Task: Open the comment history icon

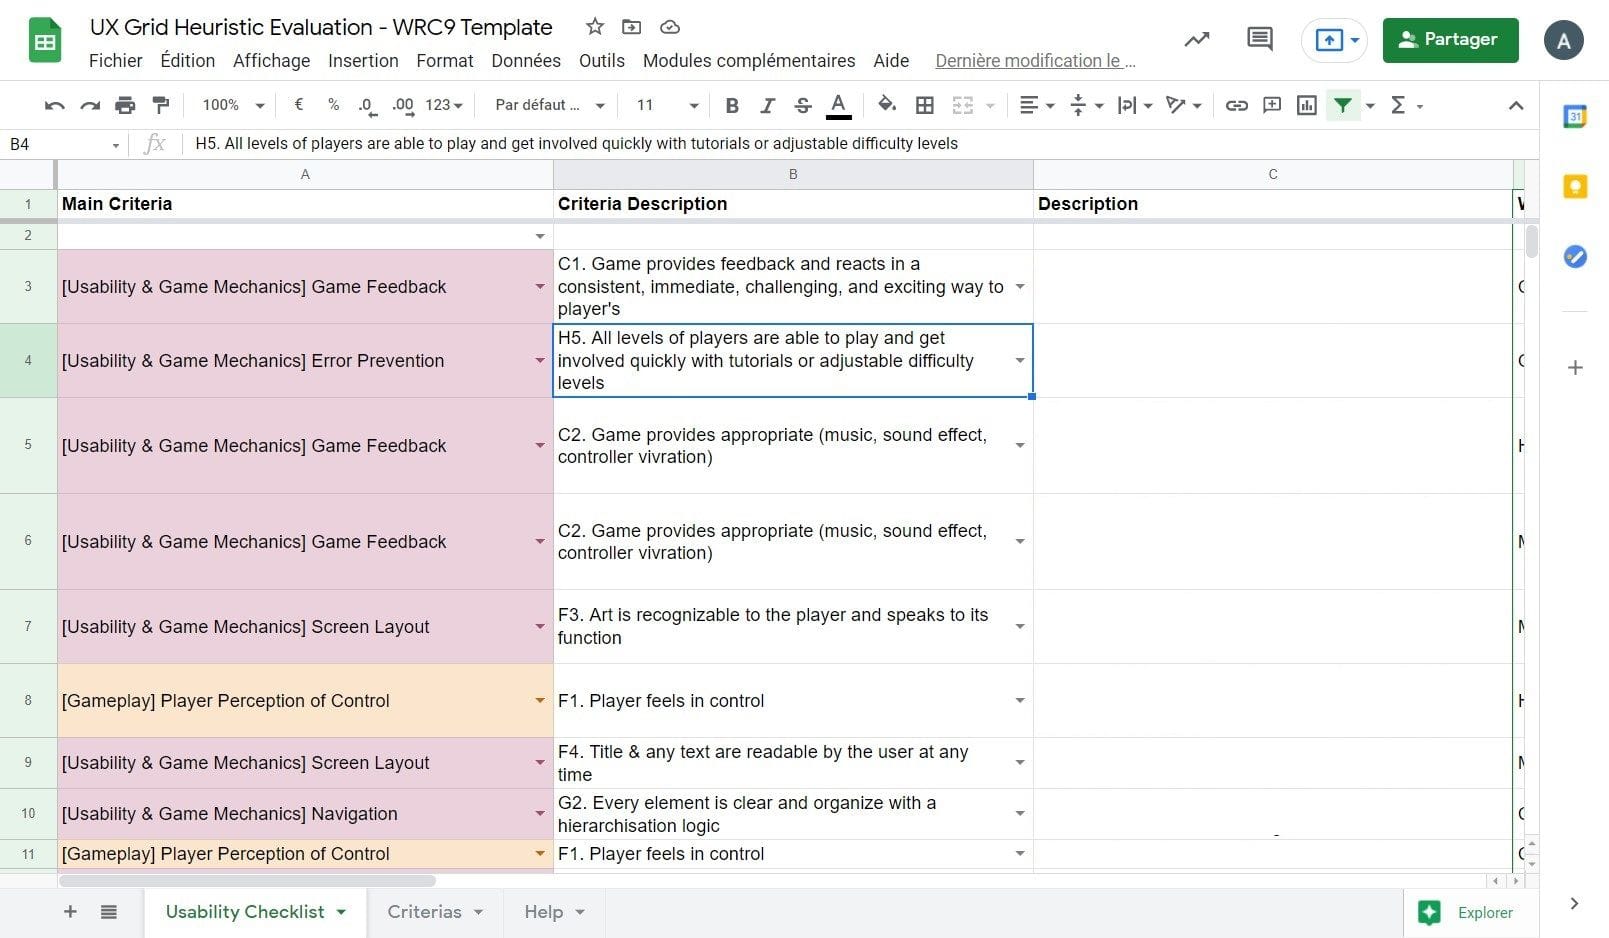Action: (x=1259, y=40)
